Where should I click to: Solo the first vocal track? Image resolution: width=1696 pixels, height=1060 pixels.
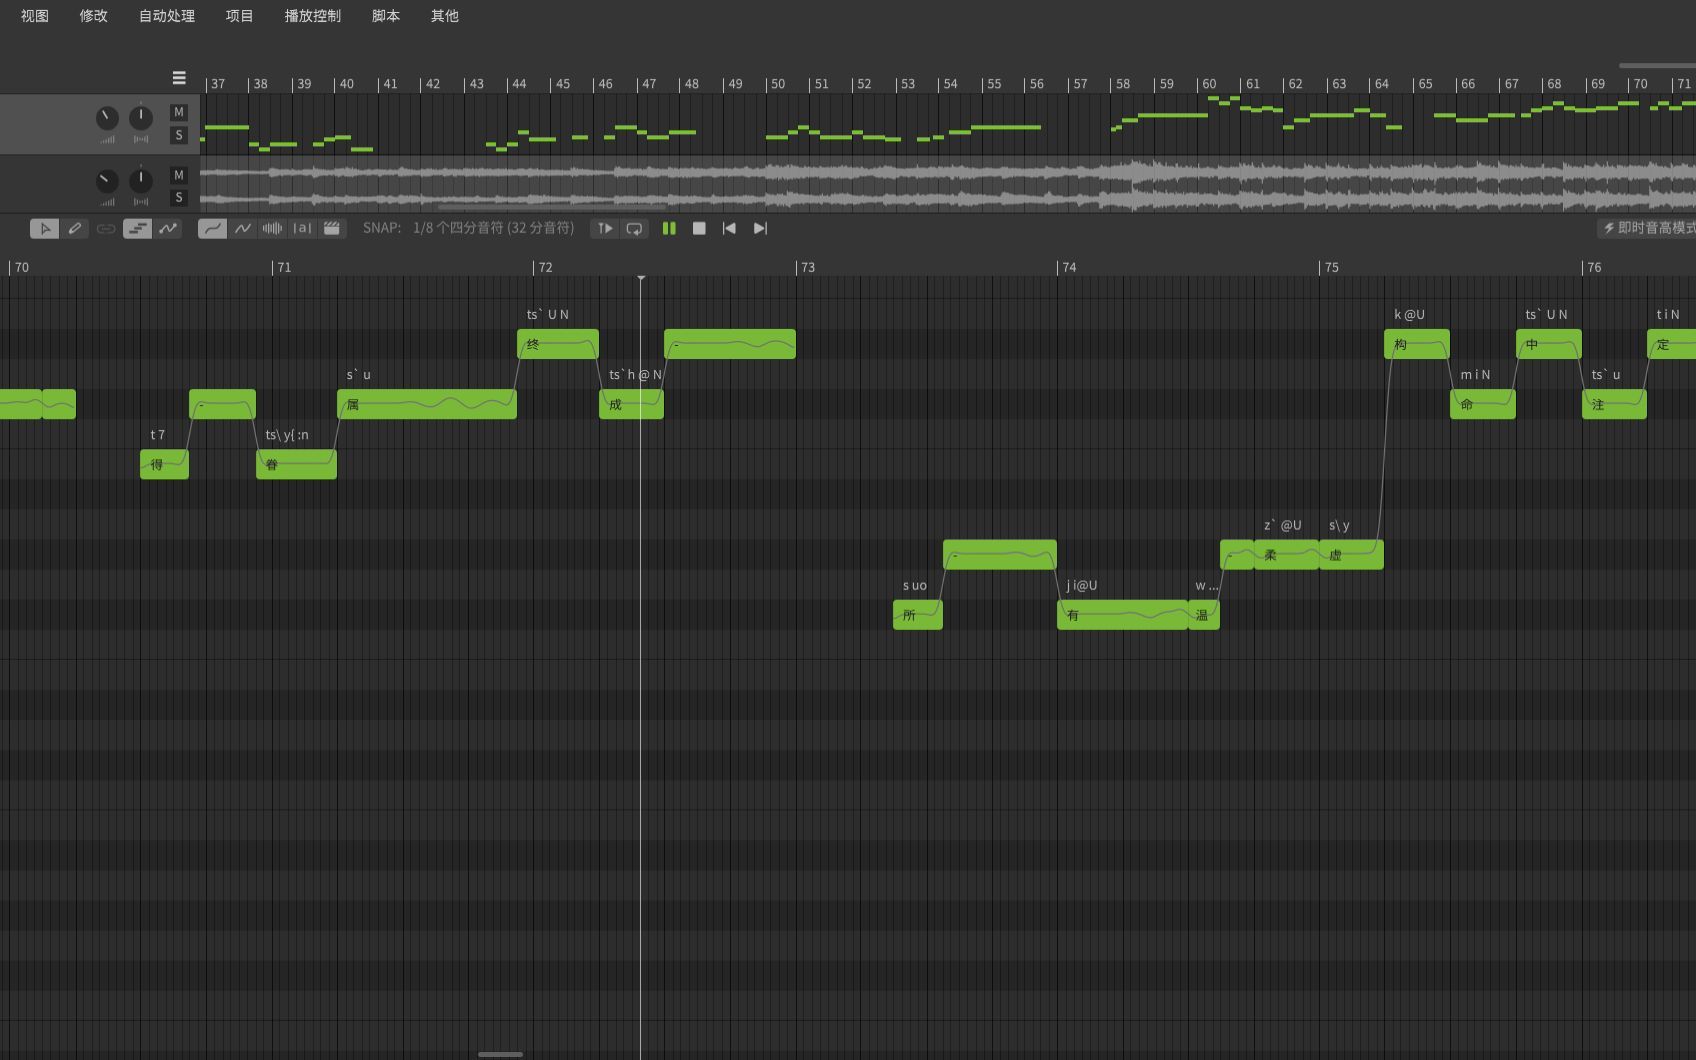click(179, 135)
